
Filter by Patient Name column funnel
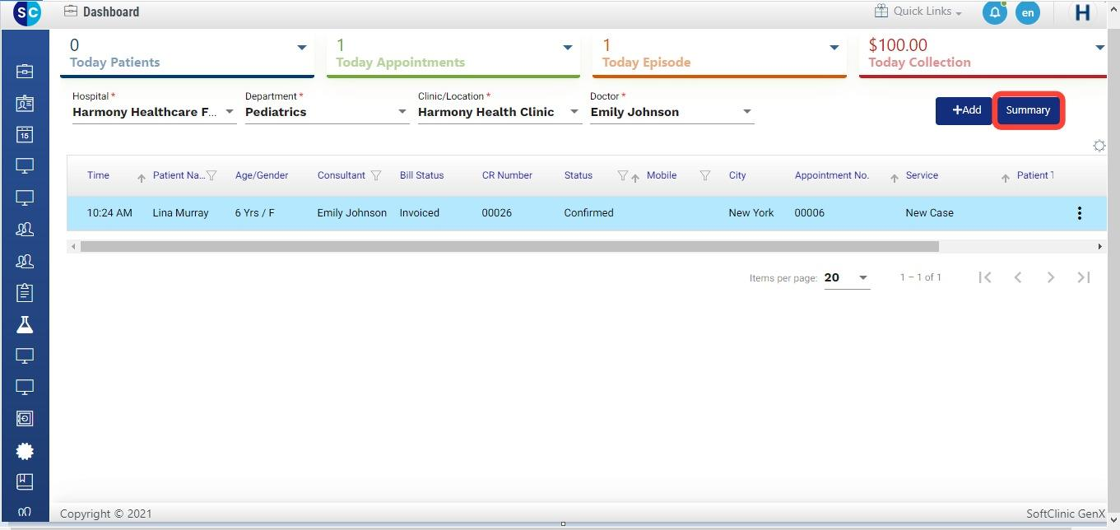211,175
